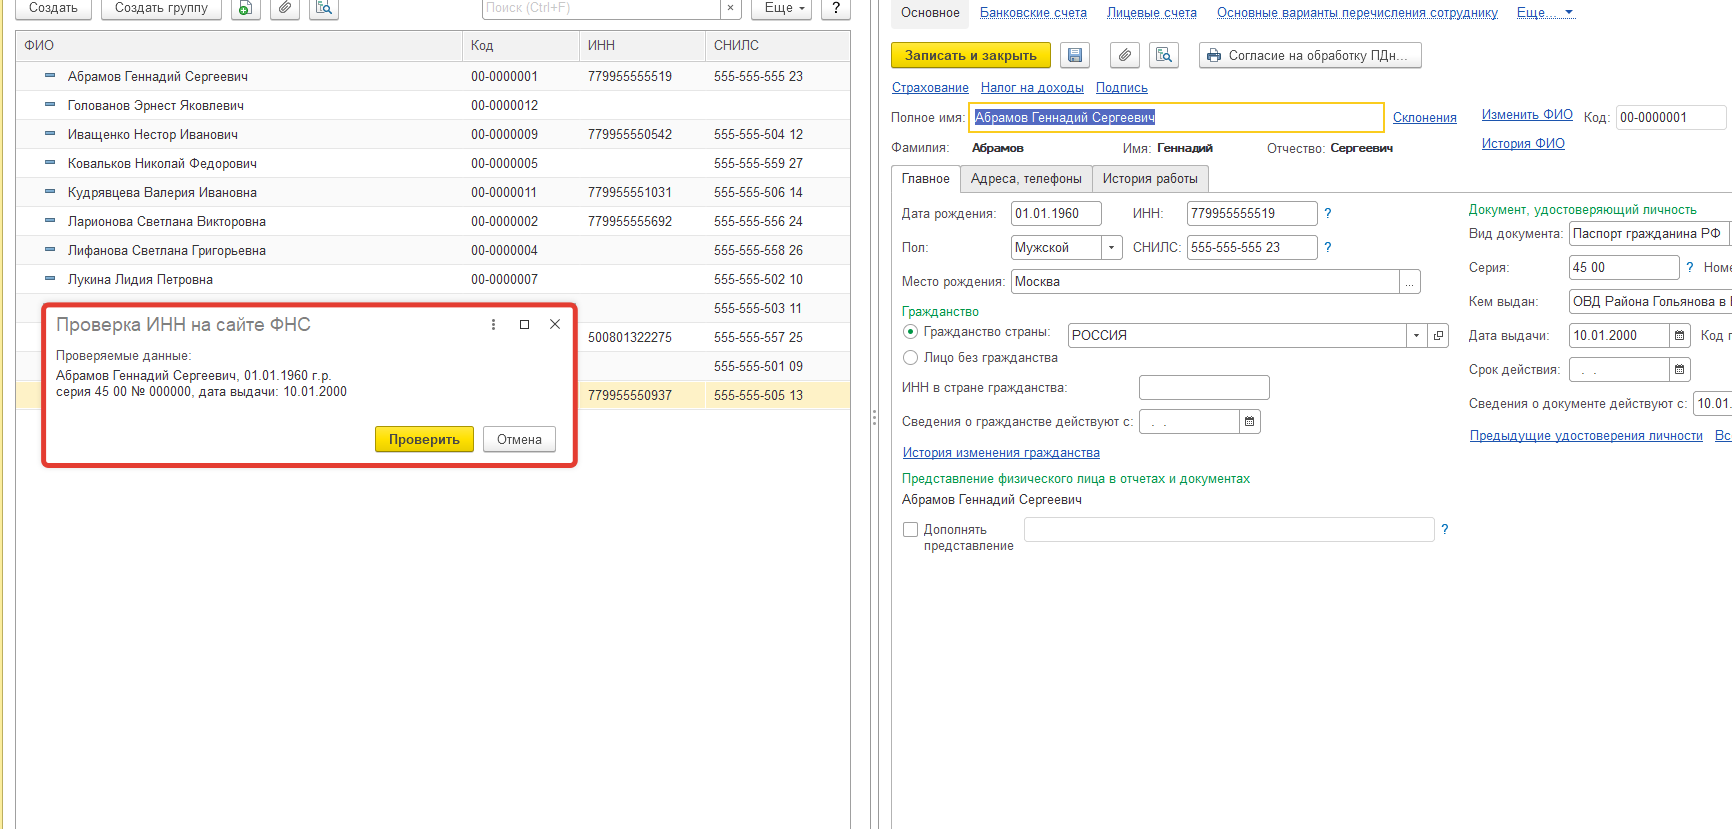
Task: Click Отмена button in dialog
Action: (519, 439)
